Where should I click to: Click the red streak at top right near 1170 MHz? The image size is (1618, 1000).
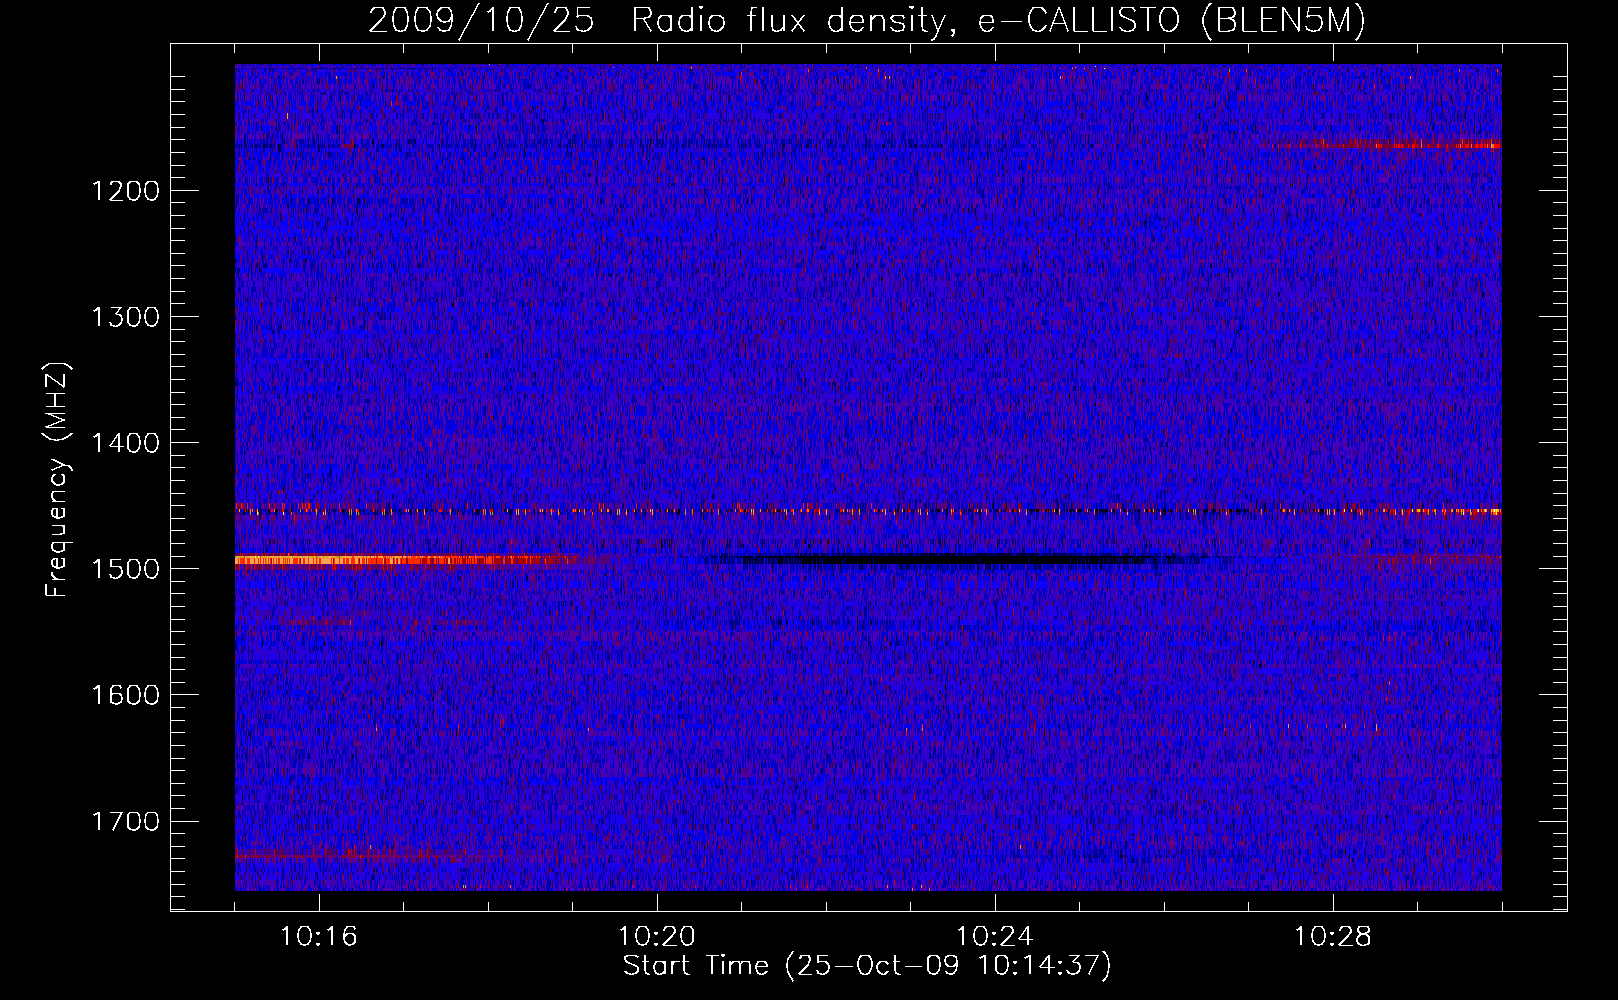click(x=1385, y=145)
